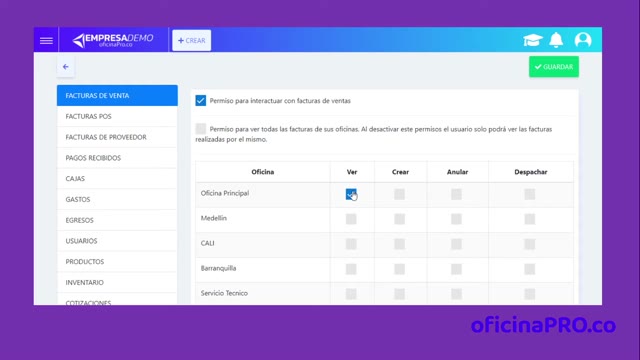The image size is (640, 360).
Task: Open the hamburger navigation menu
Action: 46,40
